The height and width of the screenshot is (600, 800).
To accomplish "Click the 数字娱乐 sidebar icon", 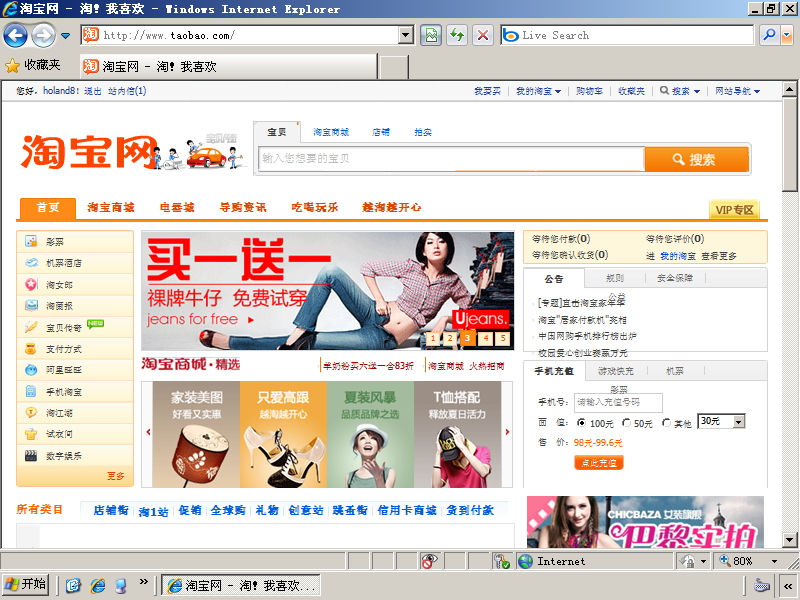I will point(31,456).
